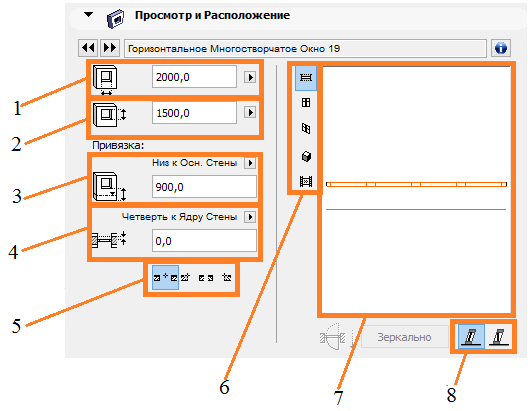Switch preview to side view icon
Image resolution: width=528 pixels, height=411 pixels.
point(306,128)
